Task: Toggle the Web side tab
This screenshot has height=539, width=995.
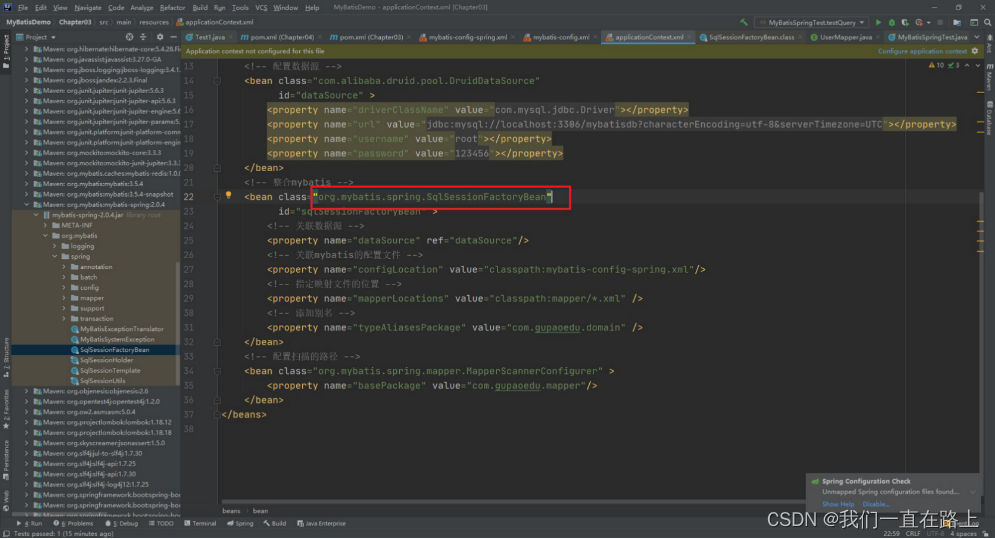Action: click(x=6, y=500)
